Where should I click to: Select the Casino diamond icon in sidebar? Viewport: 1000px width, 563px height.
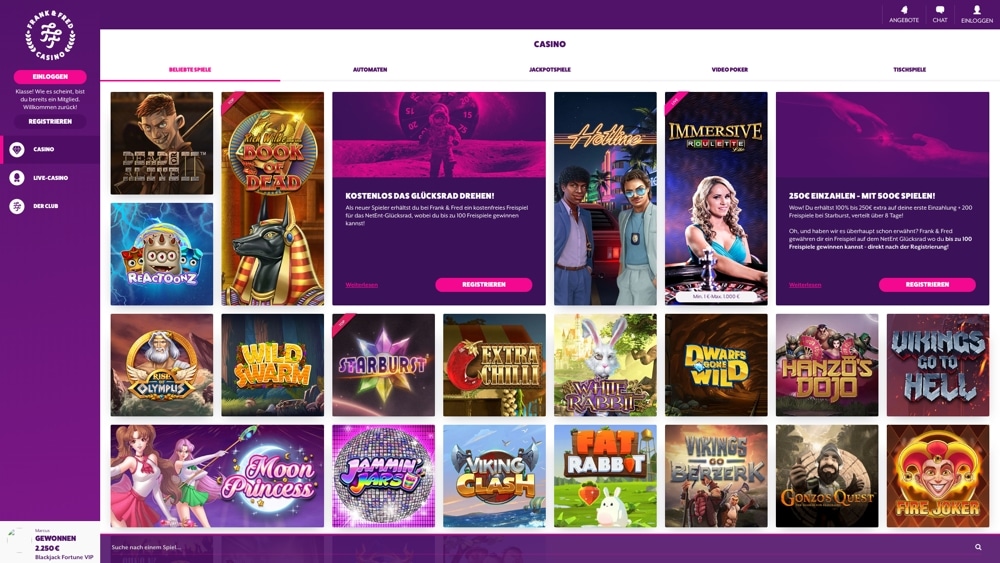point(17,149)
